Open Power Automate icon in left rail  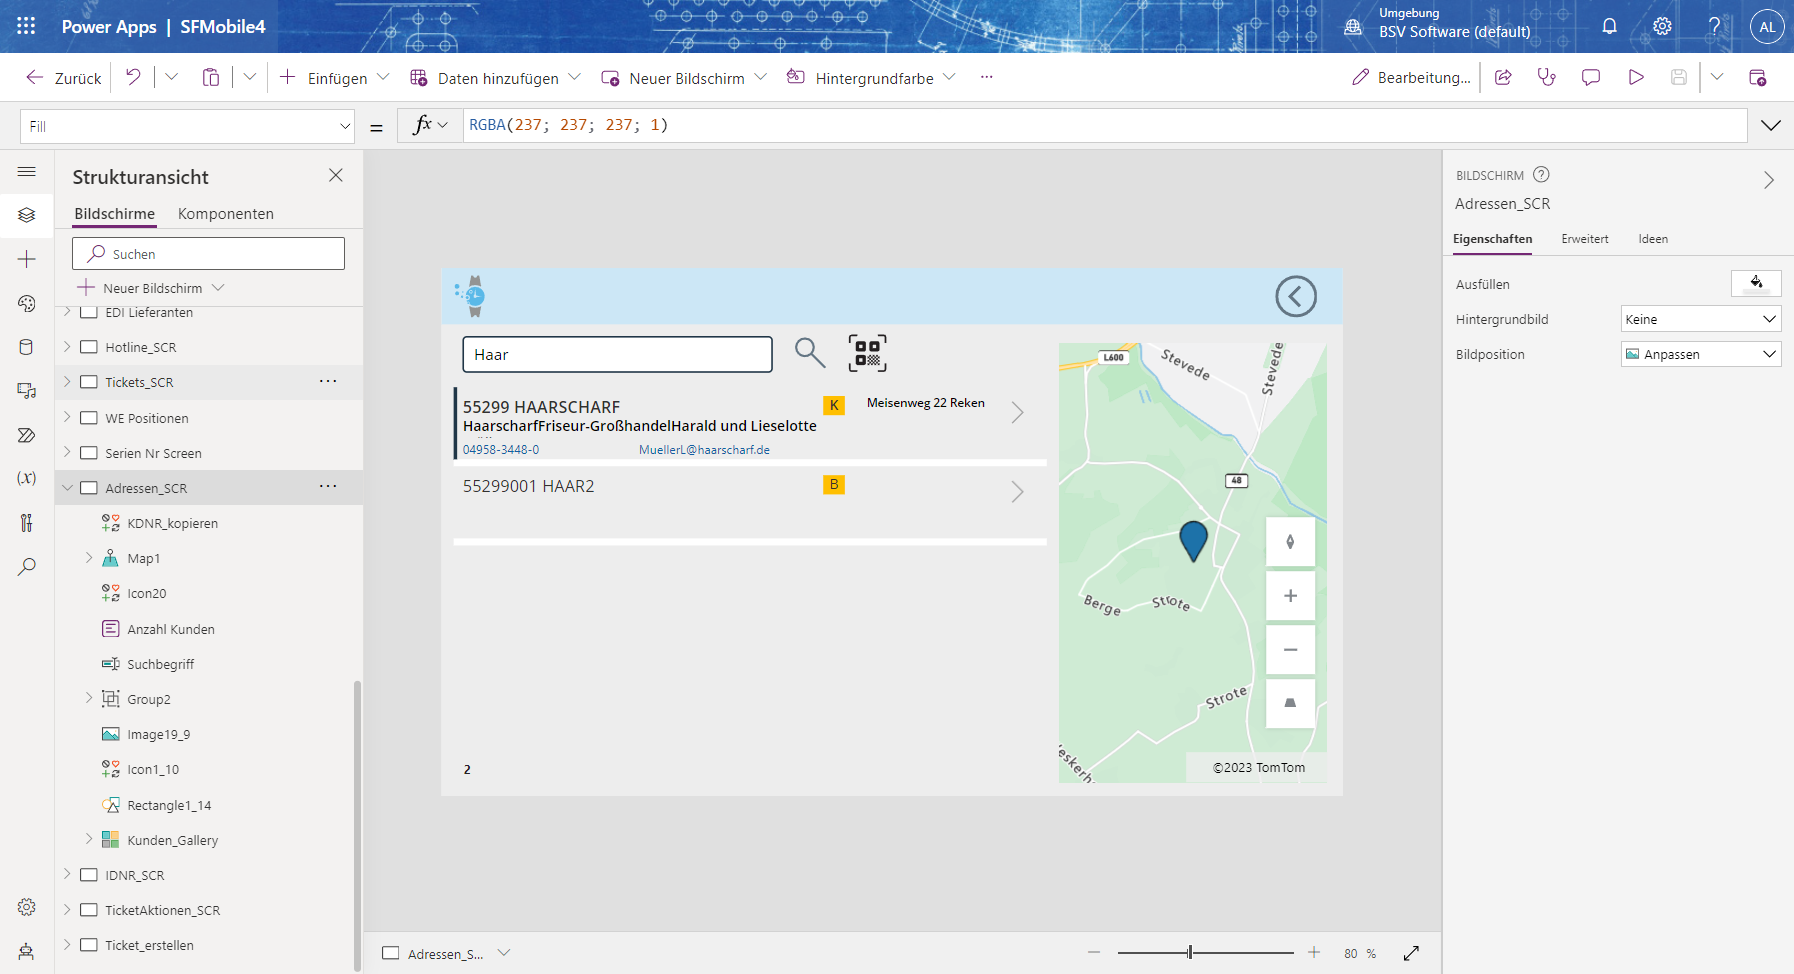coord(27,435)
